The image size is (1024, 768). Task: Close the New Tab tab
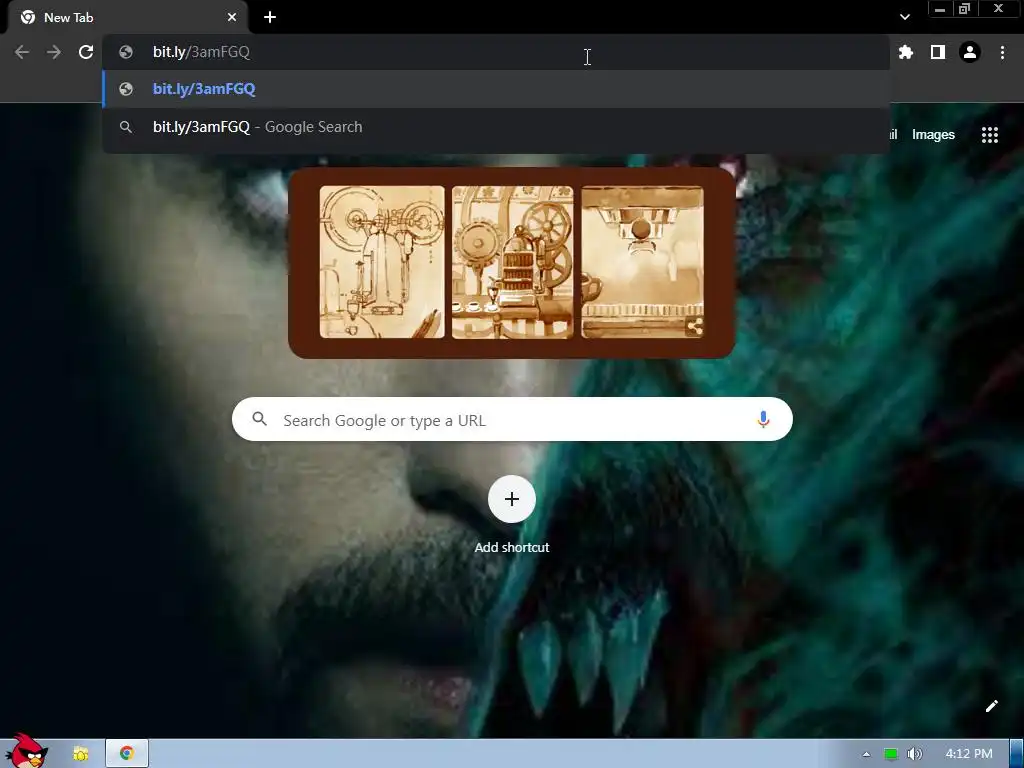232,18
